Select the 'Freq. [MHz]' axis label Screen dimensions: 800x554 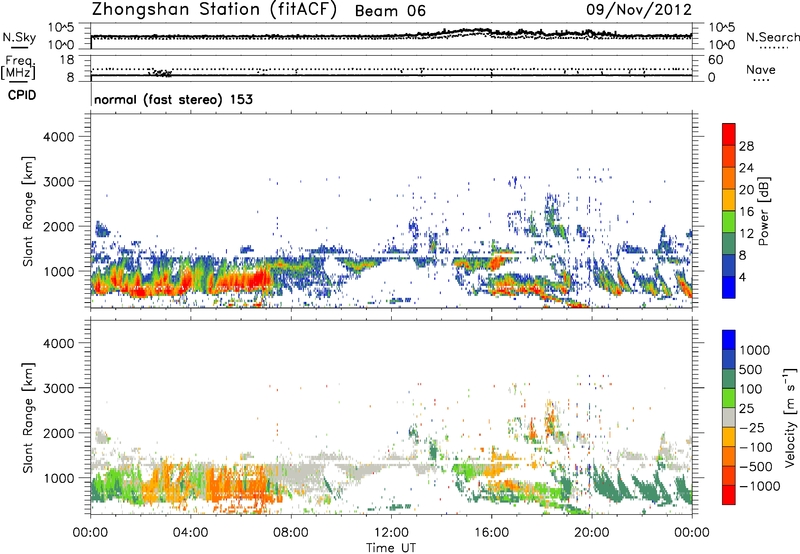pos(18,68)
